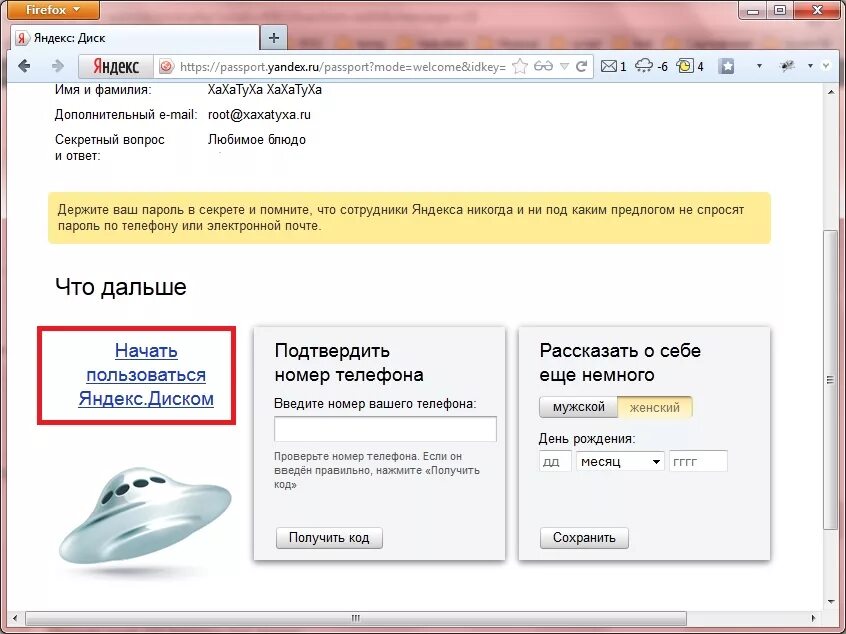Click the Имя и фамилия label

click(103, 90)
